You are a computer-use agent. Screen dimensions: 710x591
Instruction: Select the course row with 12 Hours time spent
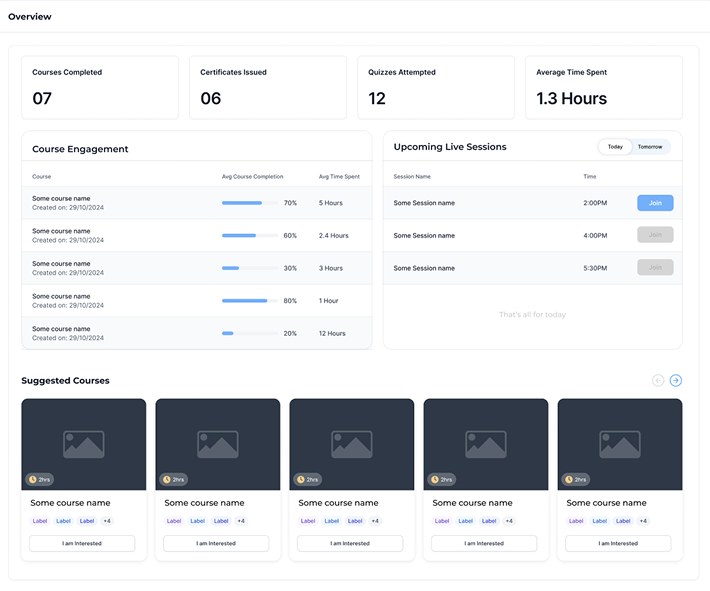(x=196, y=333)
